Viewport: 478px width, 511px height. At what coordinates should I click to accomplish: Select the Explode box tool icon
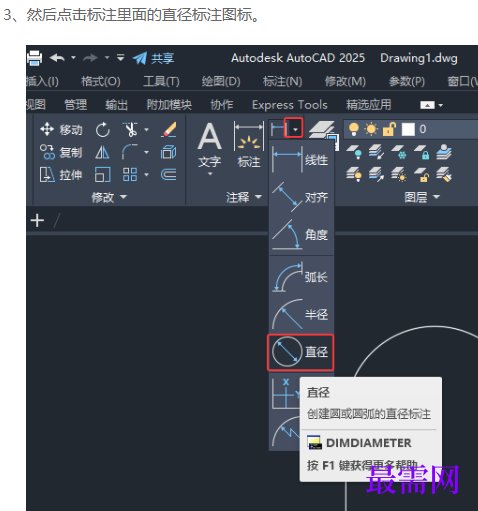[169, 152]
